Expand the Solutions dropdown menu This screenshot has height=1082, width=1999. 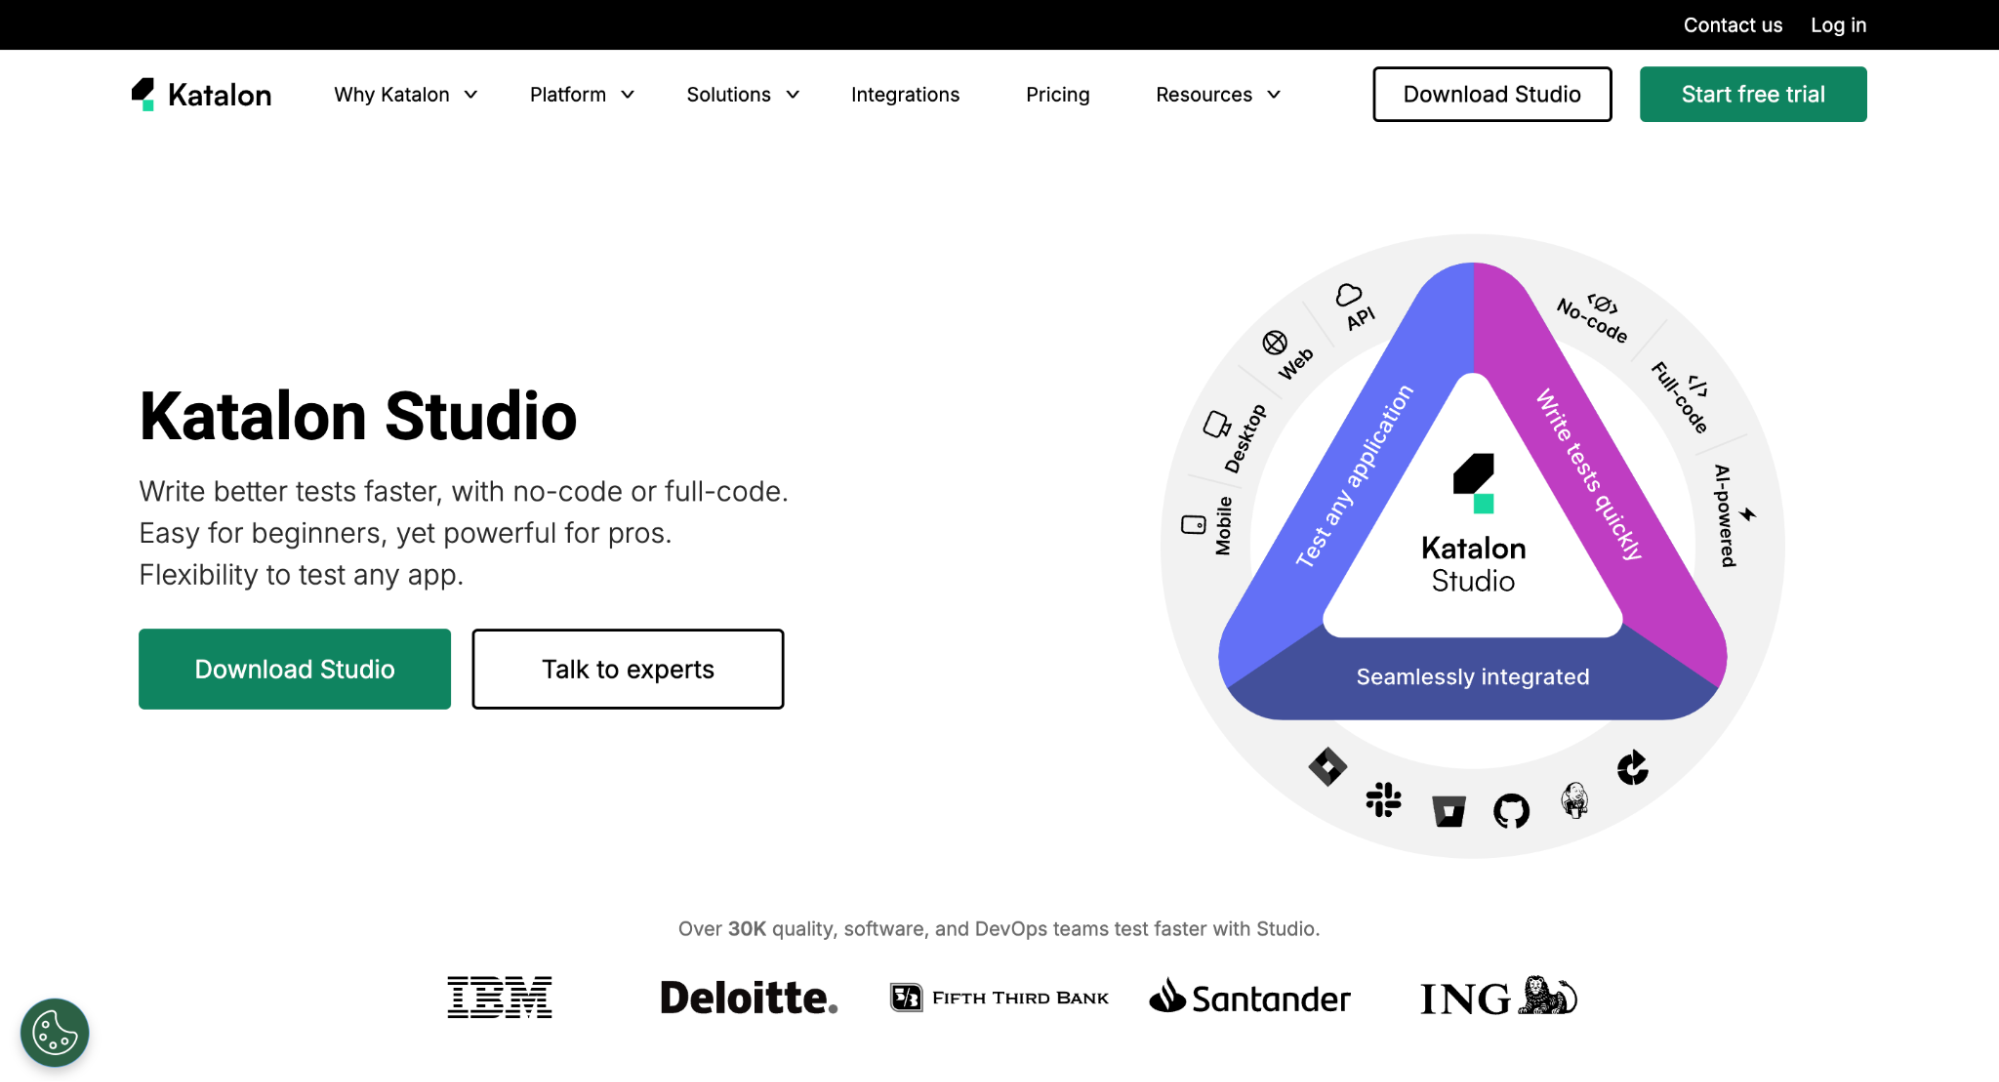(x=742, y=94)
